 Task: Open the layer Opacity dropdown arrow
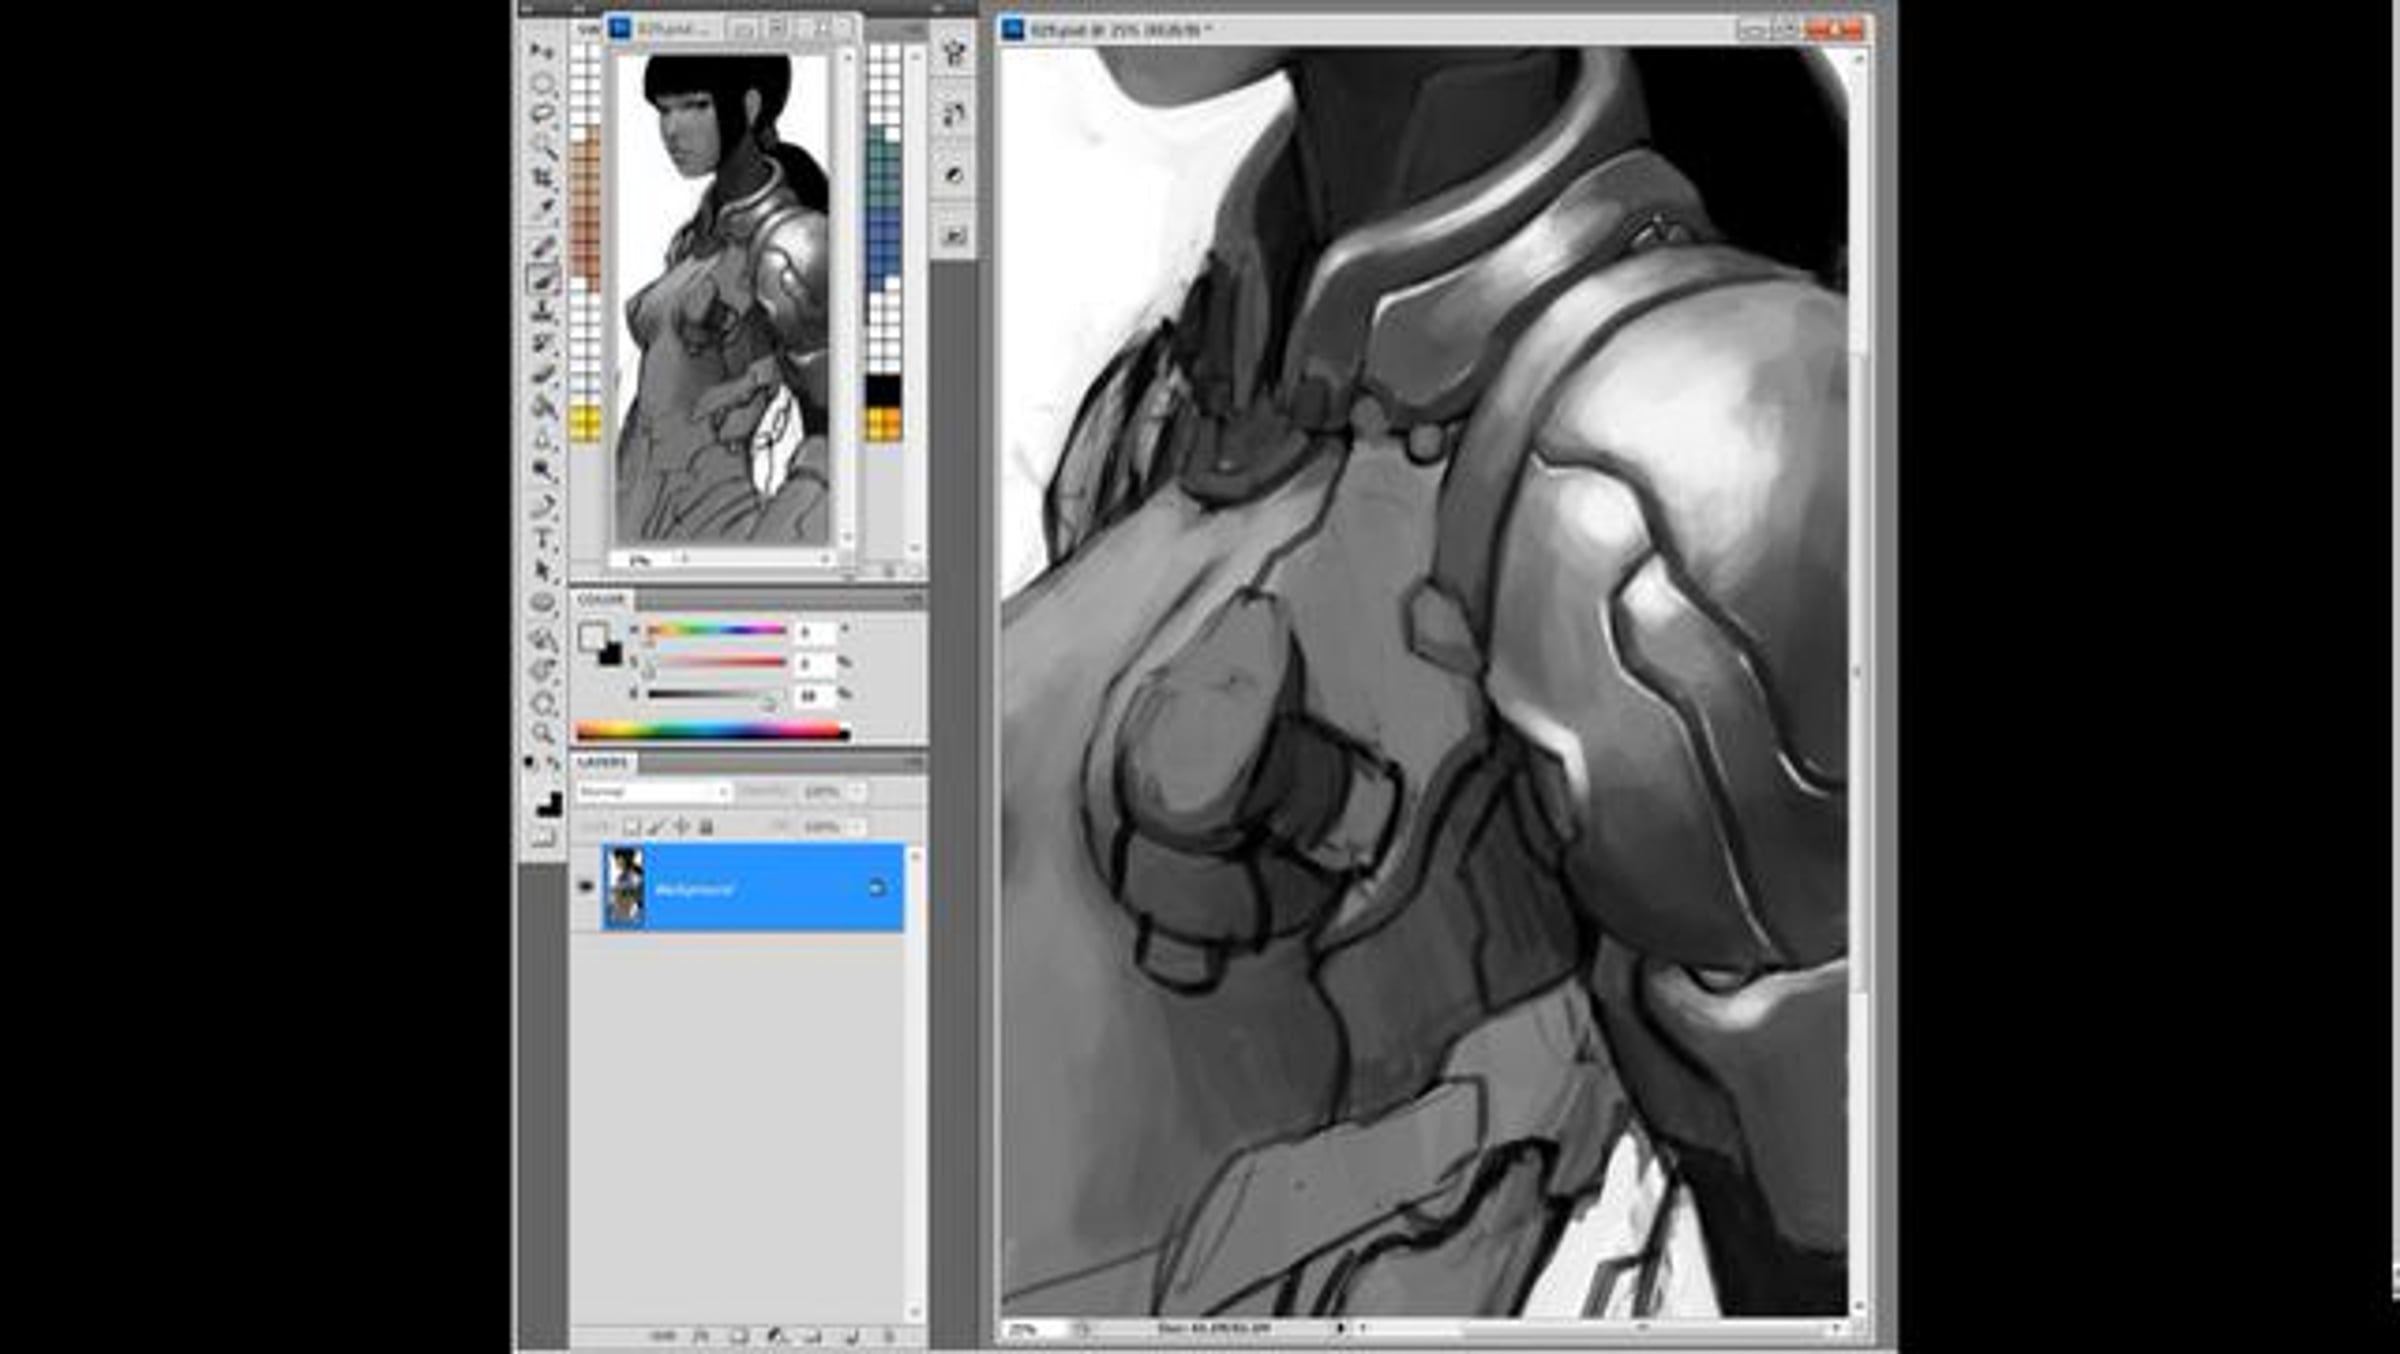pyautogui.click(x=858, y=791)
